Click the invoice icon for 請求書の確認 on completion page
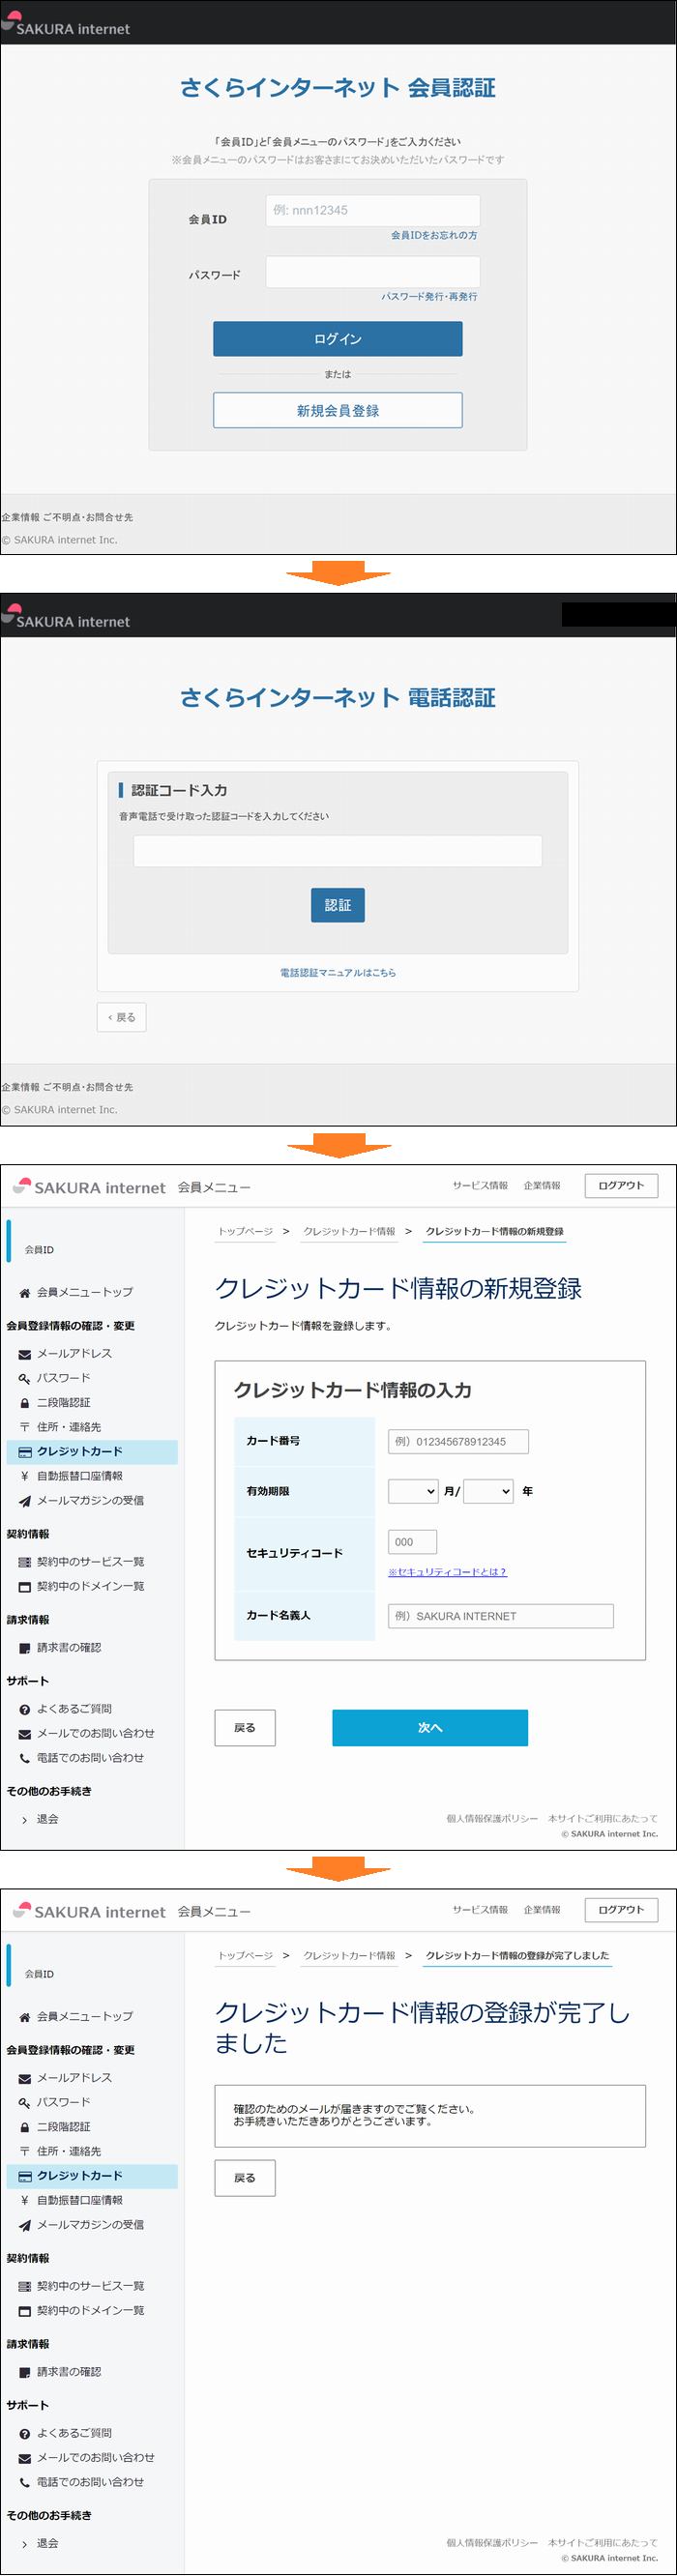The height and width of the screenshot is (2576, 677). 25,2372
